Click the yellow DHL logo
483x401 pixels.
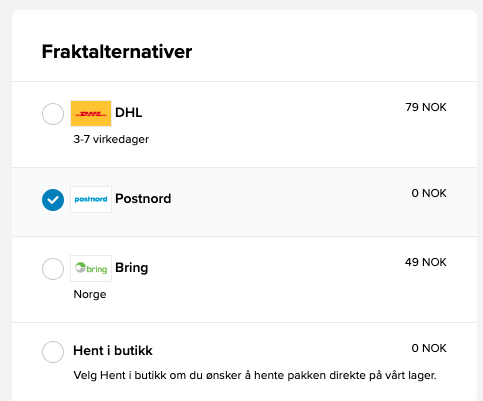[91, 114]
